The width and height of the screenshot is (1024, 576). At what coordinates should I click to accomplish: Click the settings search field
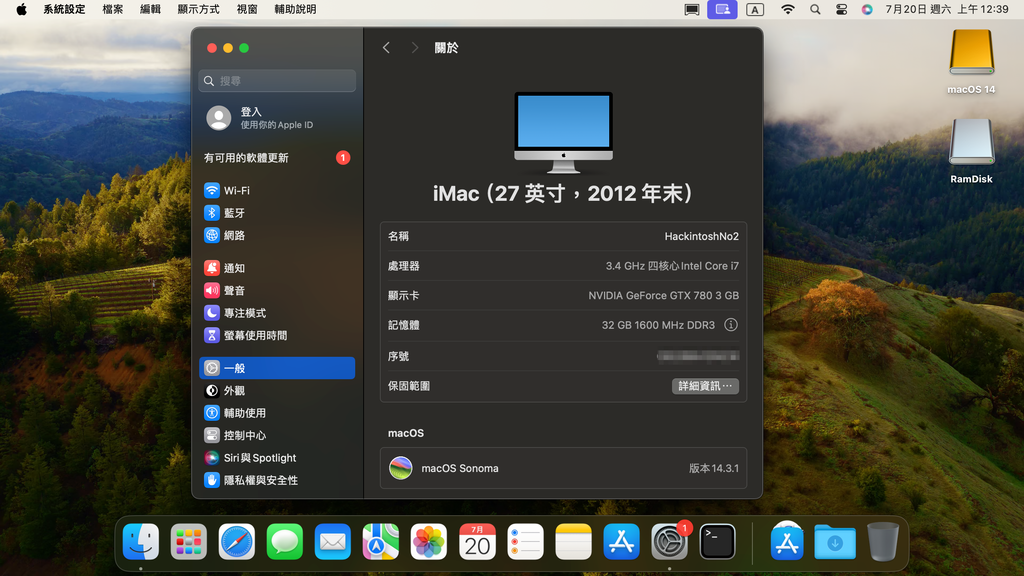point(277,81)
